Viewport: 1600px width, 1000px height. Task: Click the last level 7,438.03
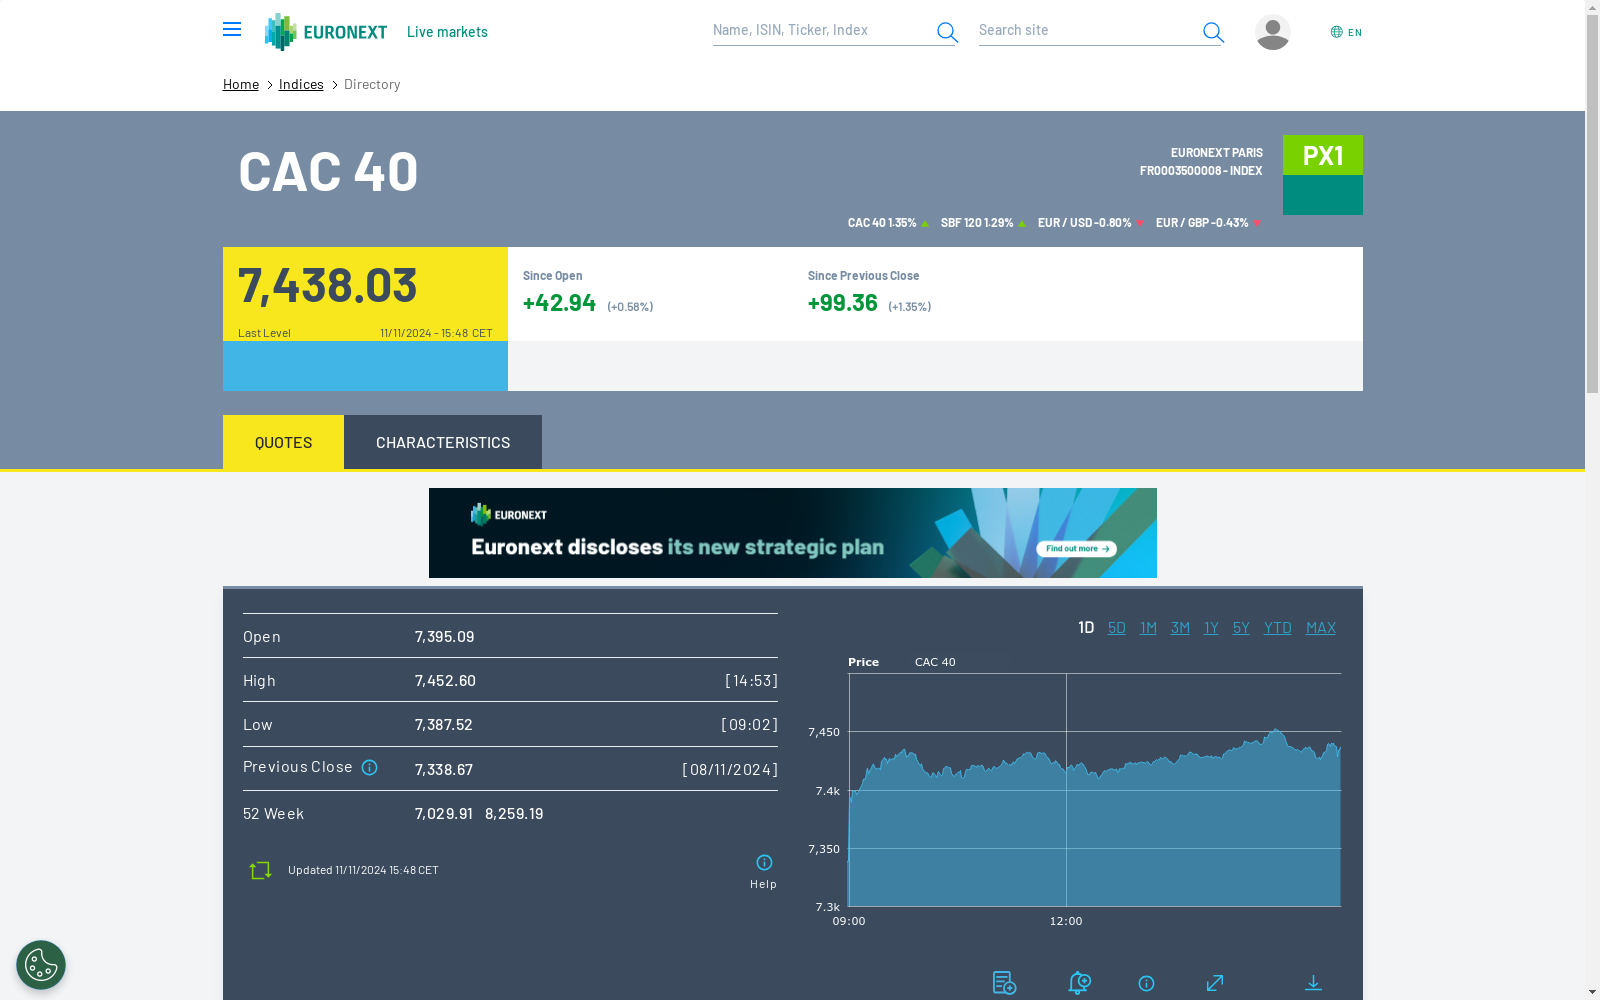pyautogui.click(x=328, y=286)
